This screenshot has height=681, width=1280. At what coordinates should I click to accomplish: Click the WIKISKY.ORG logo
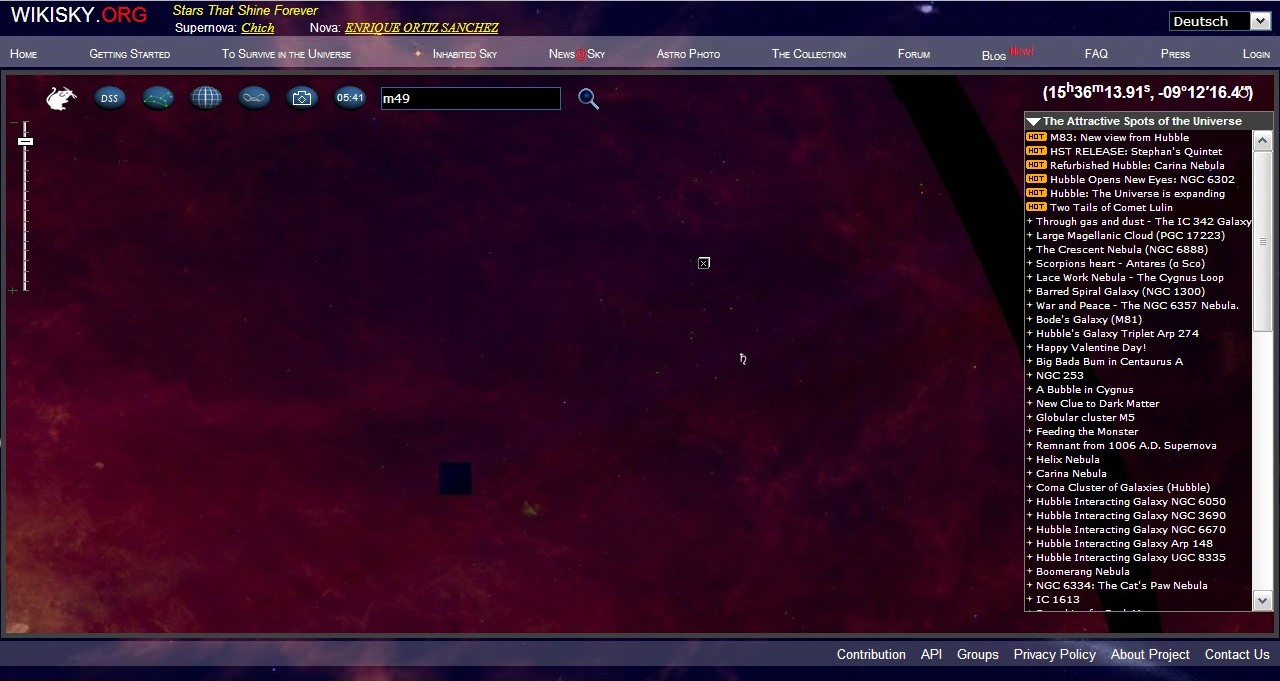click(x=79, y=15)
